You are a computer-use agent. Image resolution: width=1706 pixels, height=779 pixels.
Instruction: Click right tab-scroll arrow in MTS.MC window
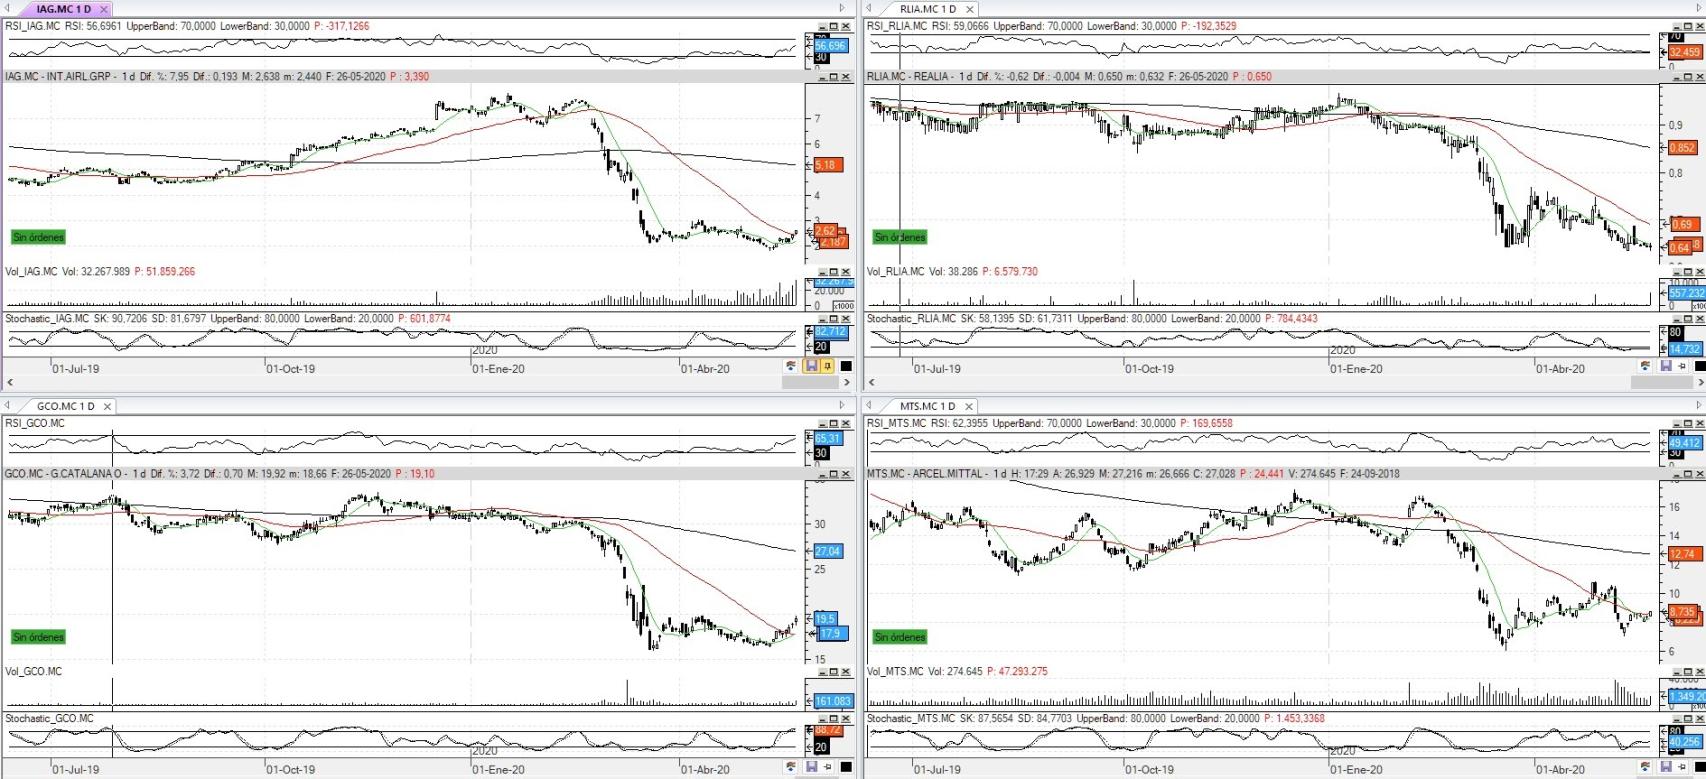1699,405
